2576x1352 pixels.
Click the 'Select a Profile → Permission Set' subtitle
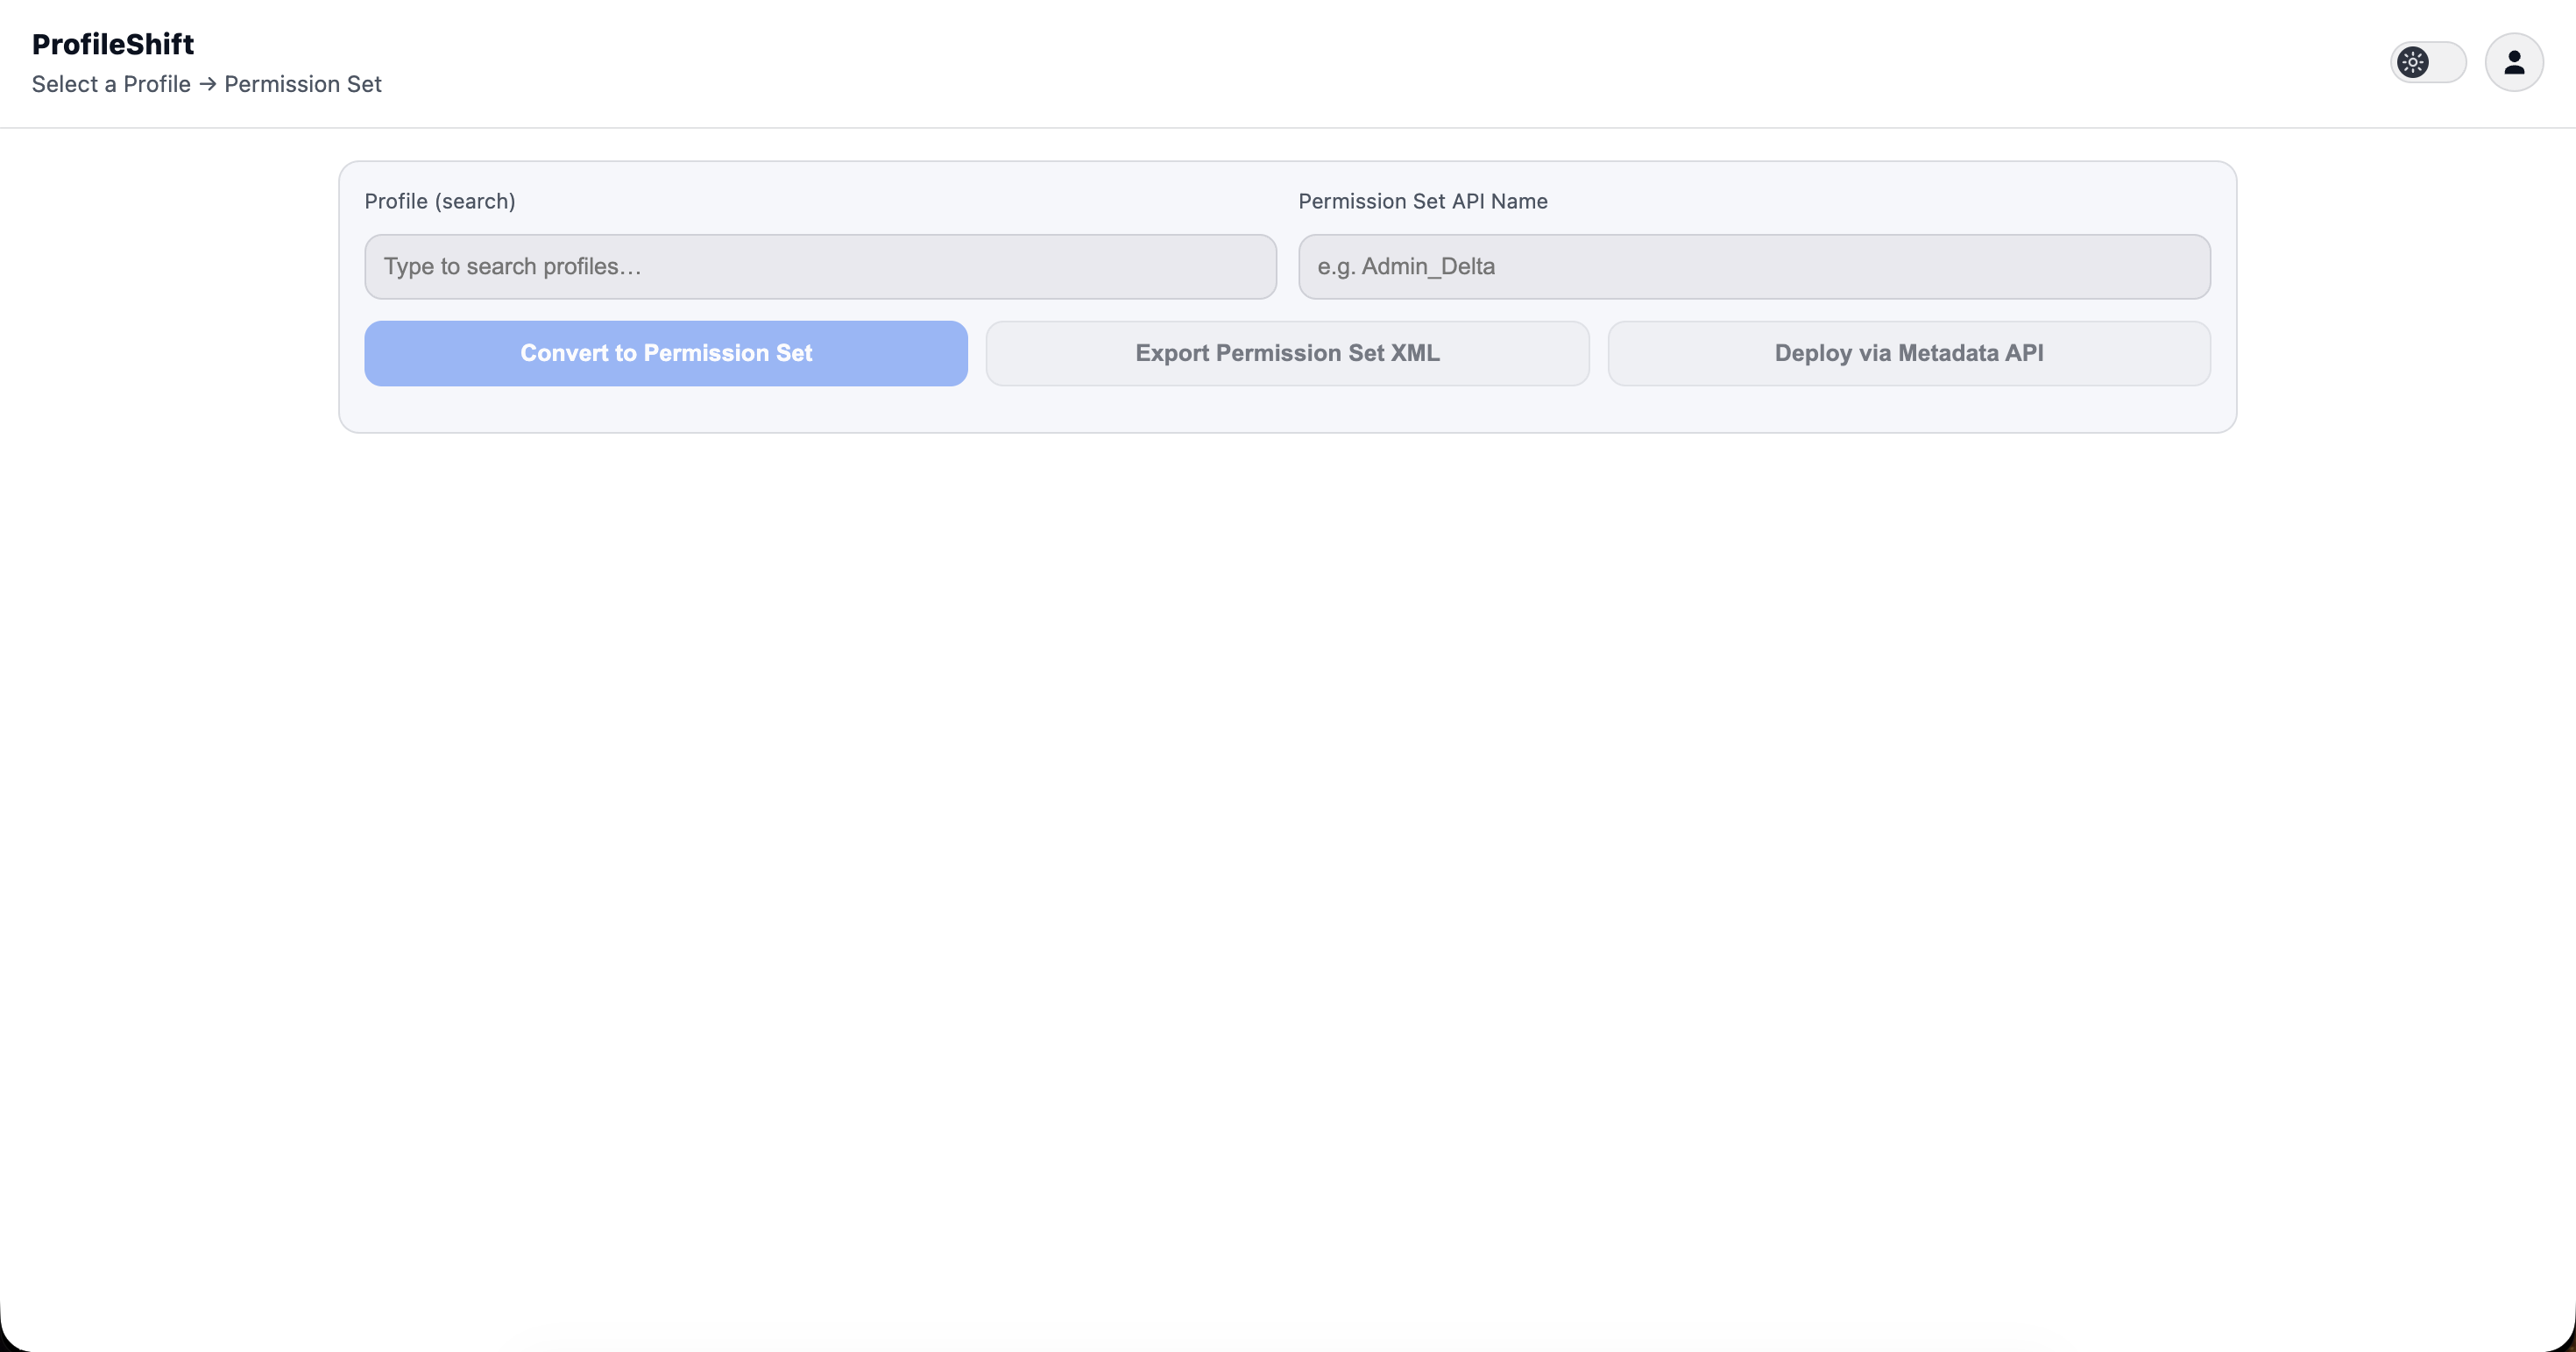[x=207, y=84]
